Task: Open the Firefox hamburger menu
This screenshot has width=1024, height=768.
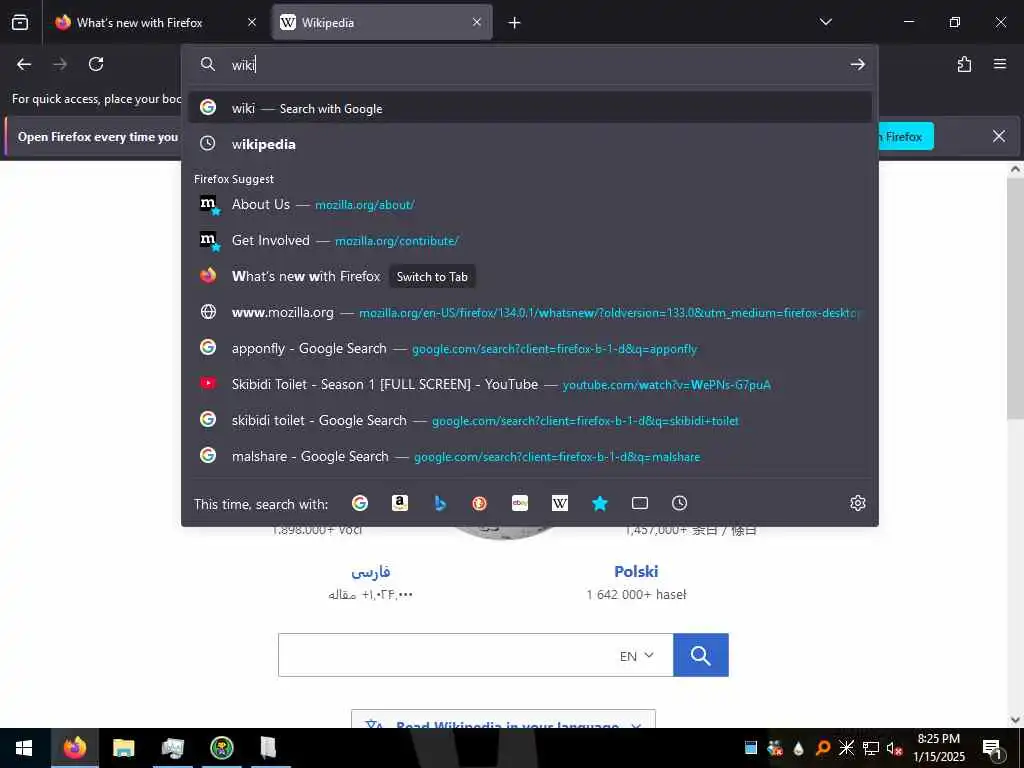Action: pyautogui.click(x=1000, y=64)
